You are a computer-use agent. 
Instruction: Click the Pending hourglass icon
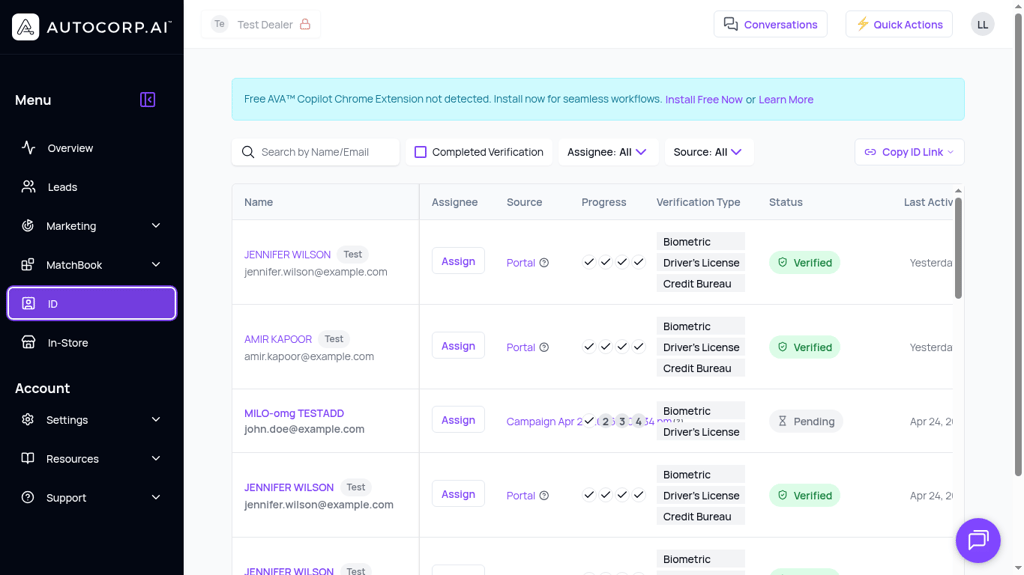(x=782, y=421)
